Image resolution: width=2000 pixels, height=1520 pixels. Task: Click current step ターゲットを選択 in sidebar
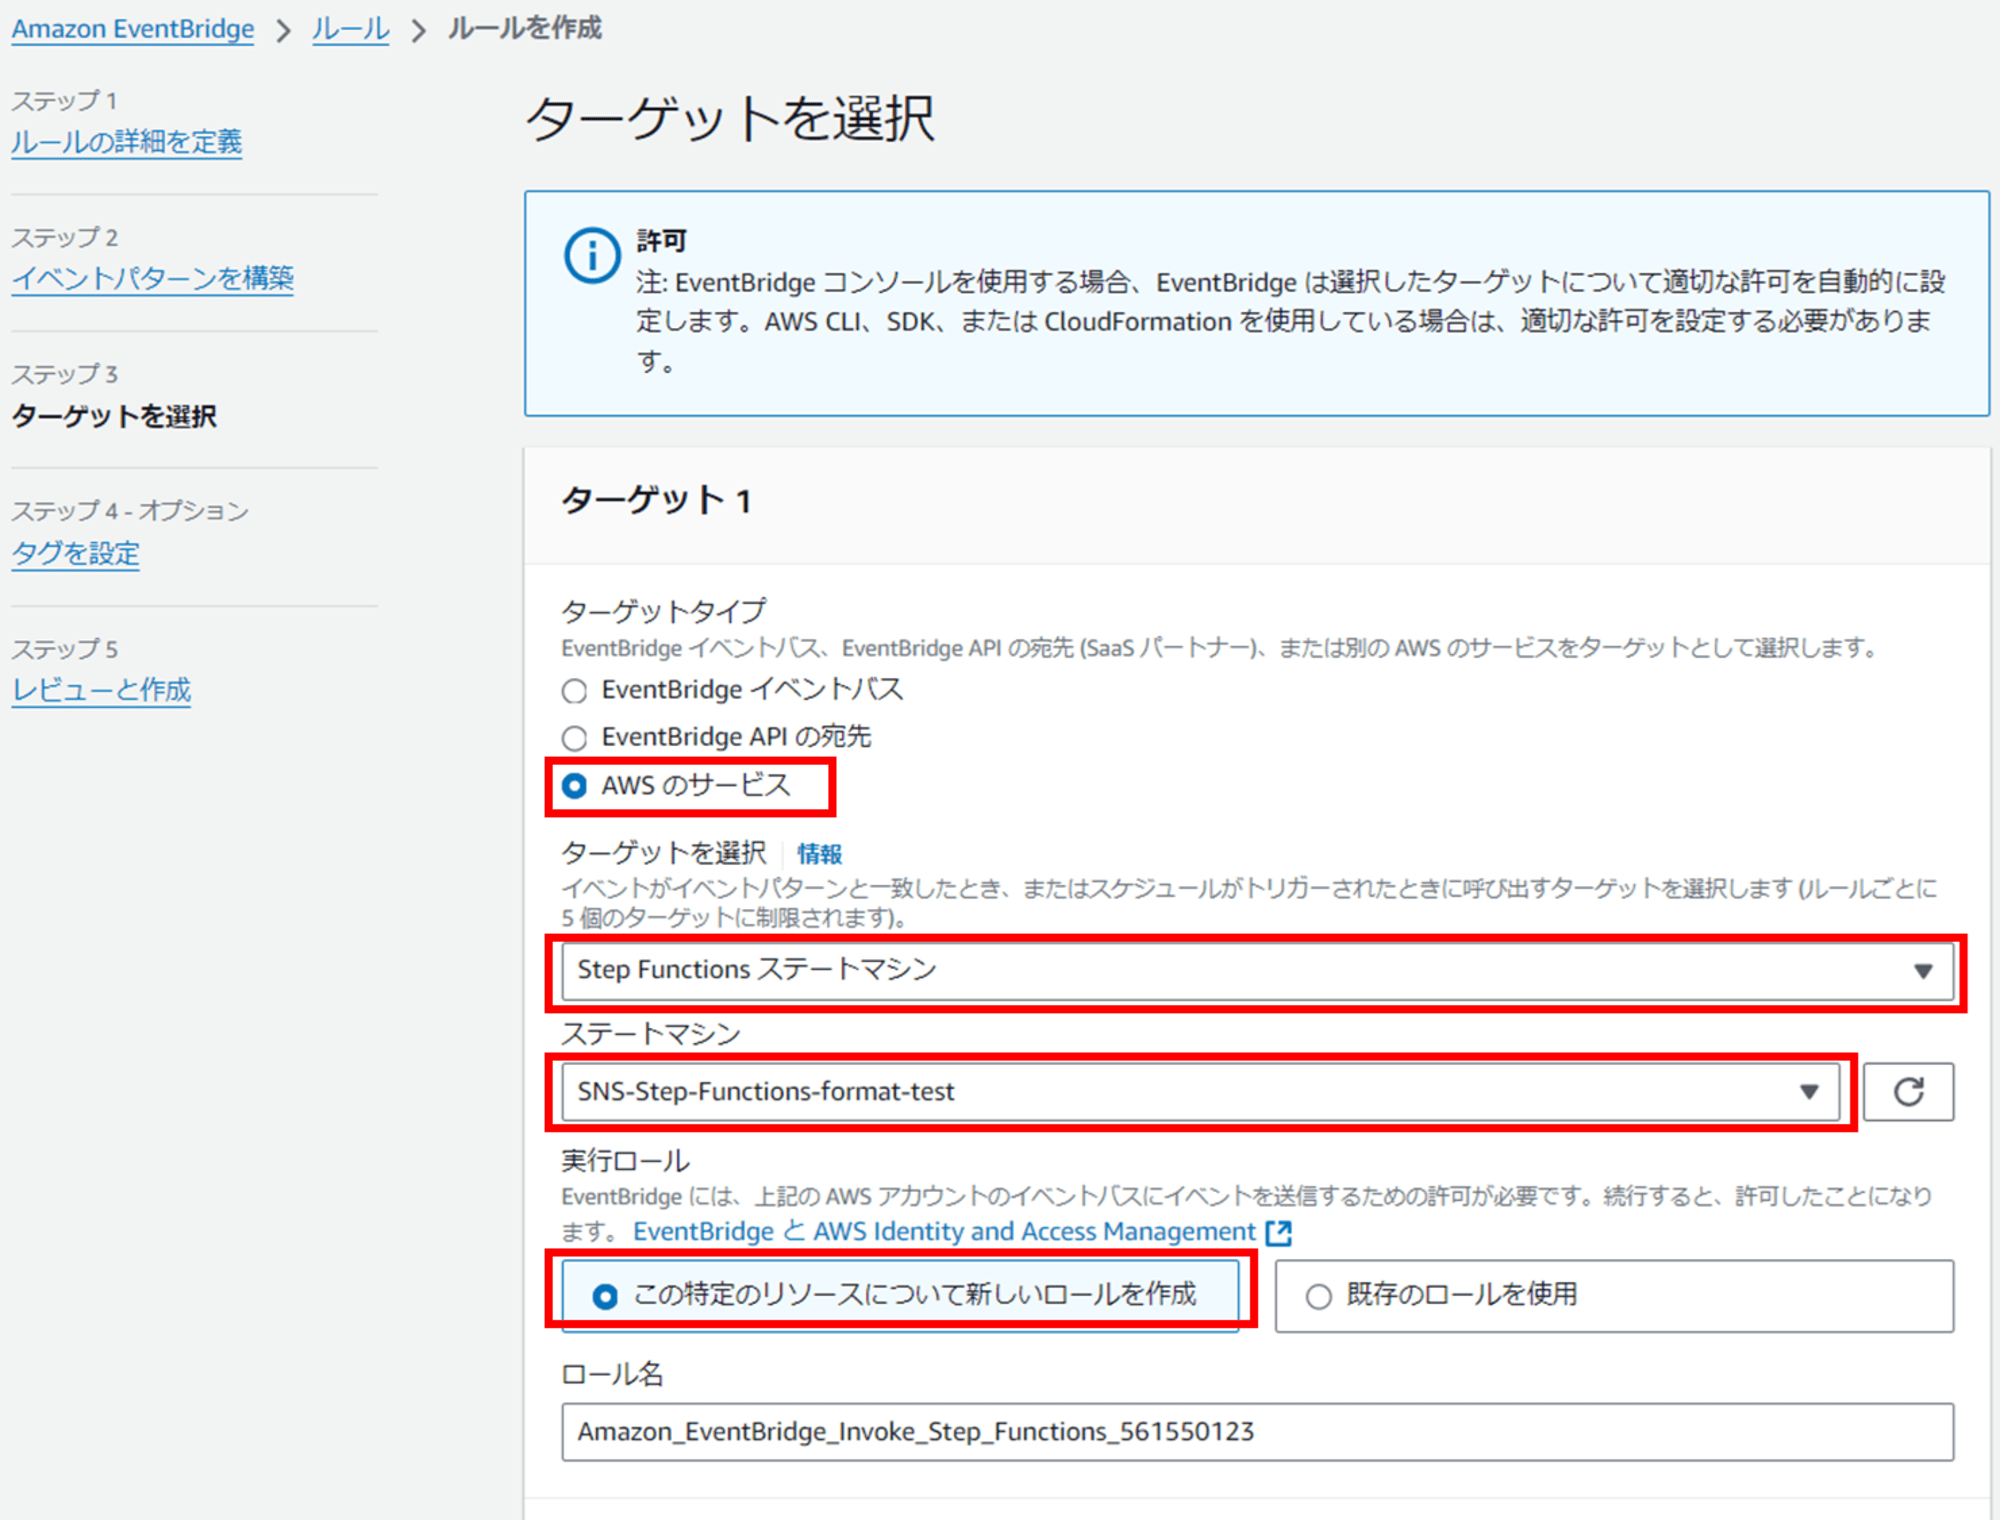pyautogui.click(x=114, y=416)
